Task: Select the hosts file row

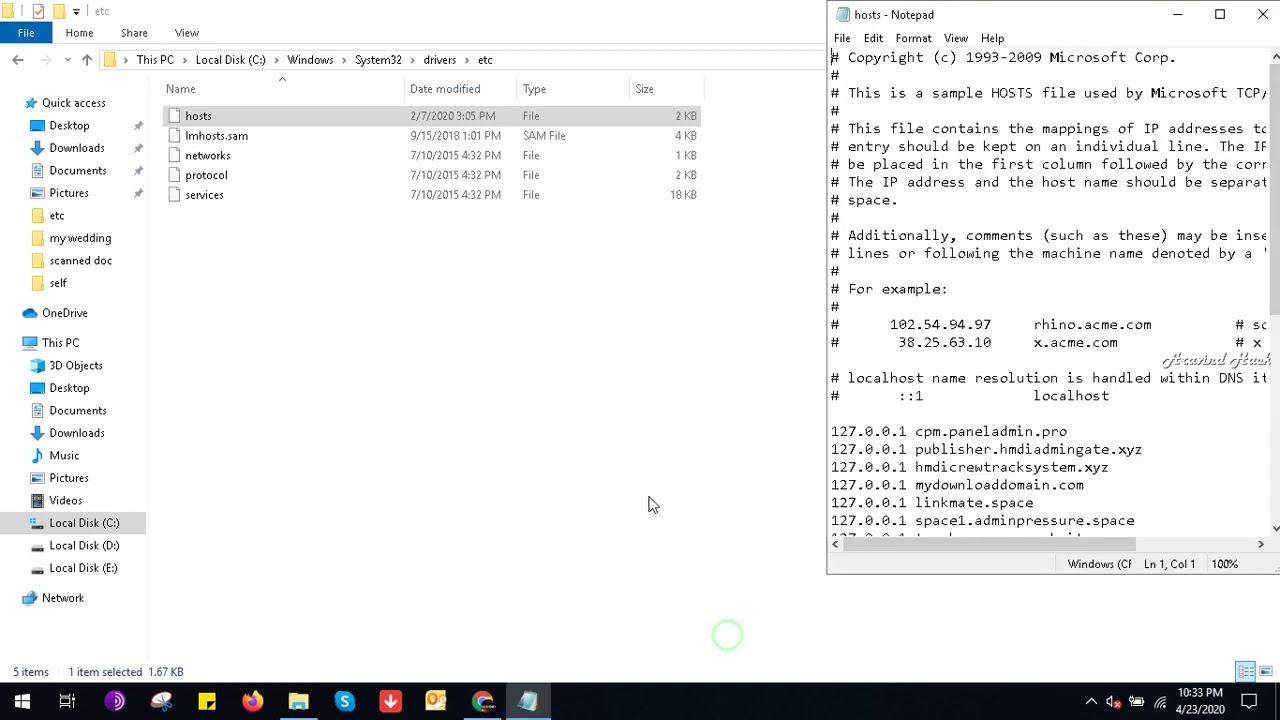Action: tap(431, 116)
